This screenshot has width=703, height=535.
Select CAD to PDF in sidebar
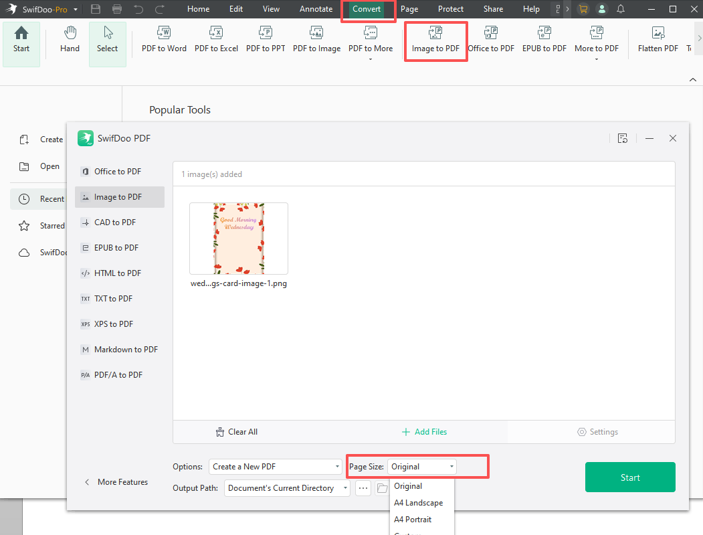[x=115, y=223]
